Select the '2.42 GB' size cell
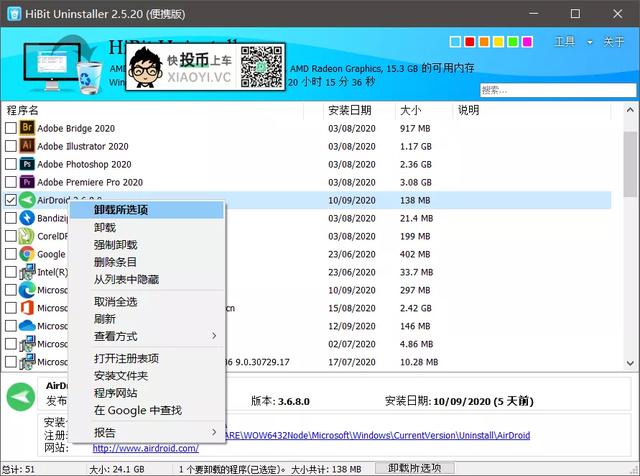This screenshot has height=476, width=640. [x=416, y=308]
